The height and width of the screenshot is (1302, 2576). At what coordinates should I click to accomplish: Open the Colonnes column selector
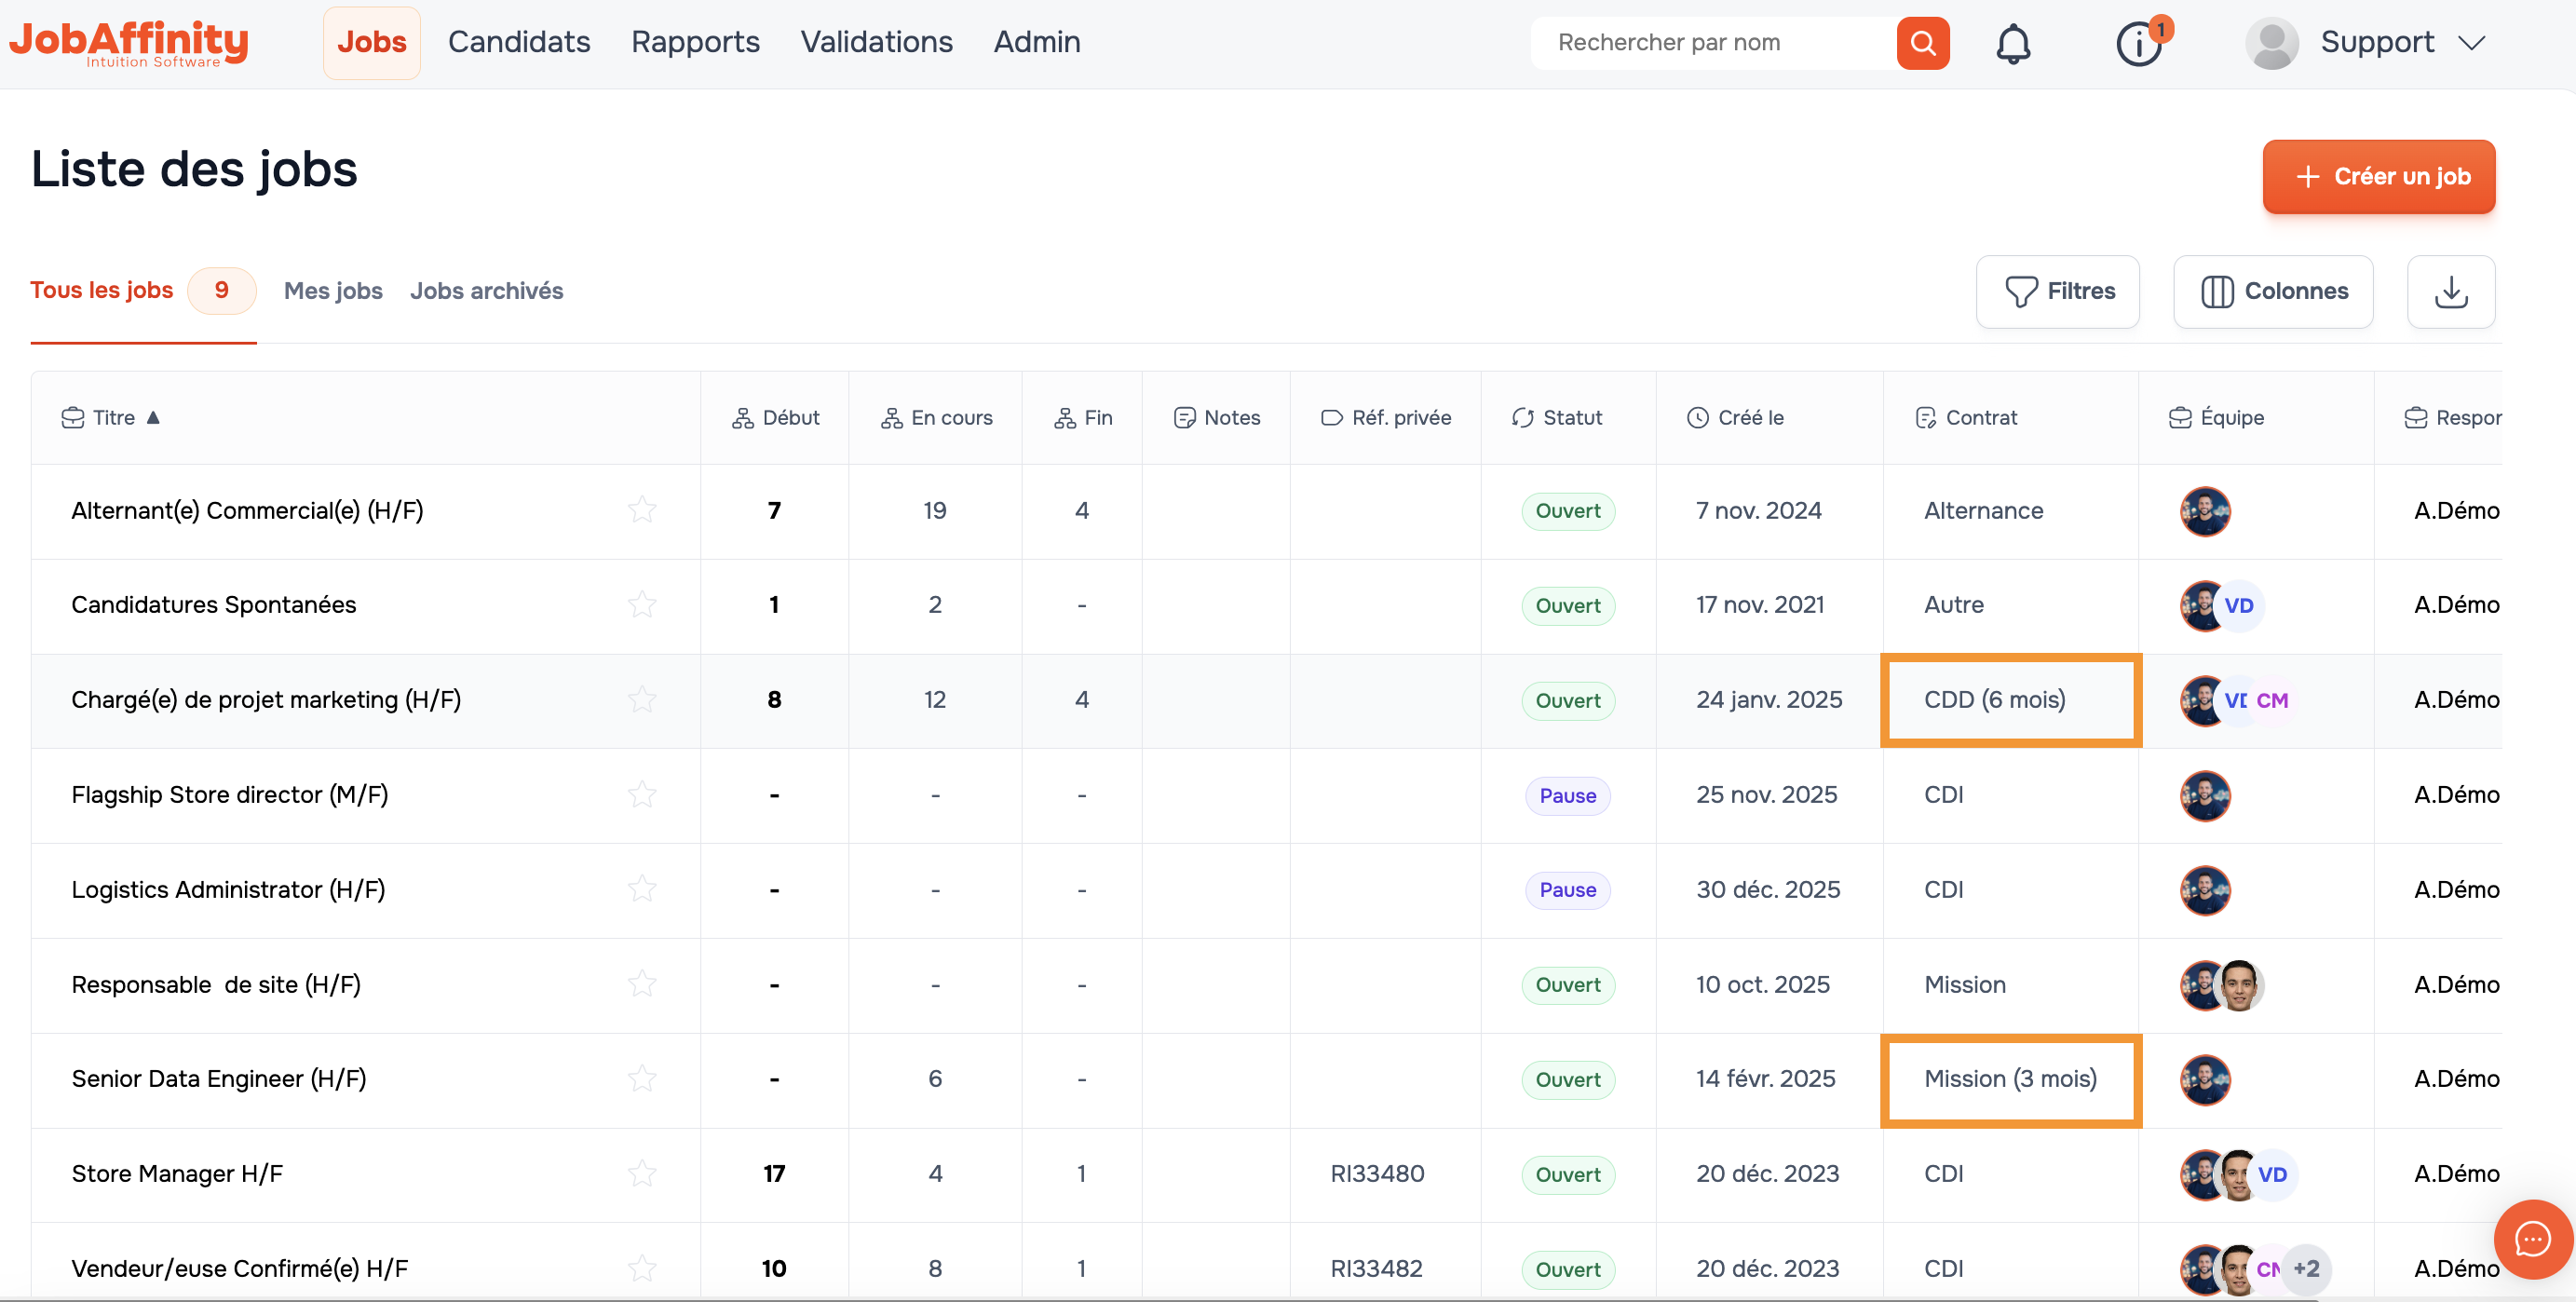2273,292
